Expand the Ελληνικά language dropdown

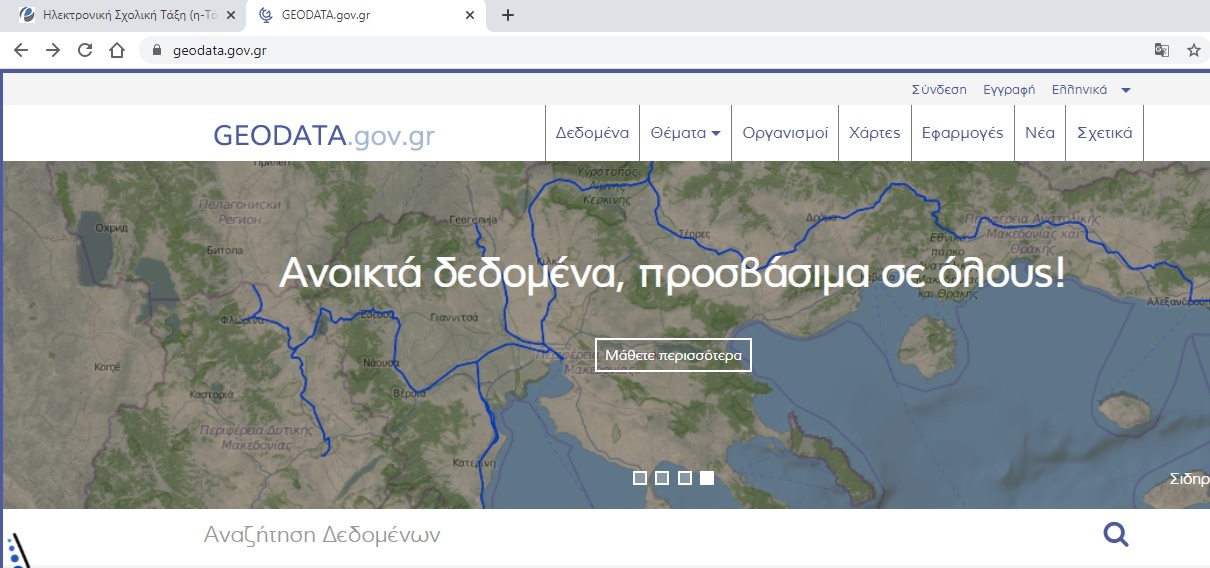[1091, 89]
